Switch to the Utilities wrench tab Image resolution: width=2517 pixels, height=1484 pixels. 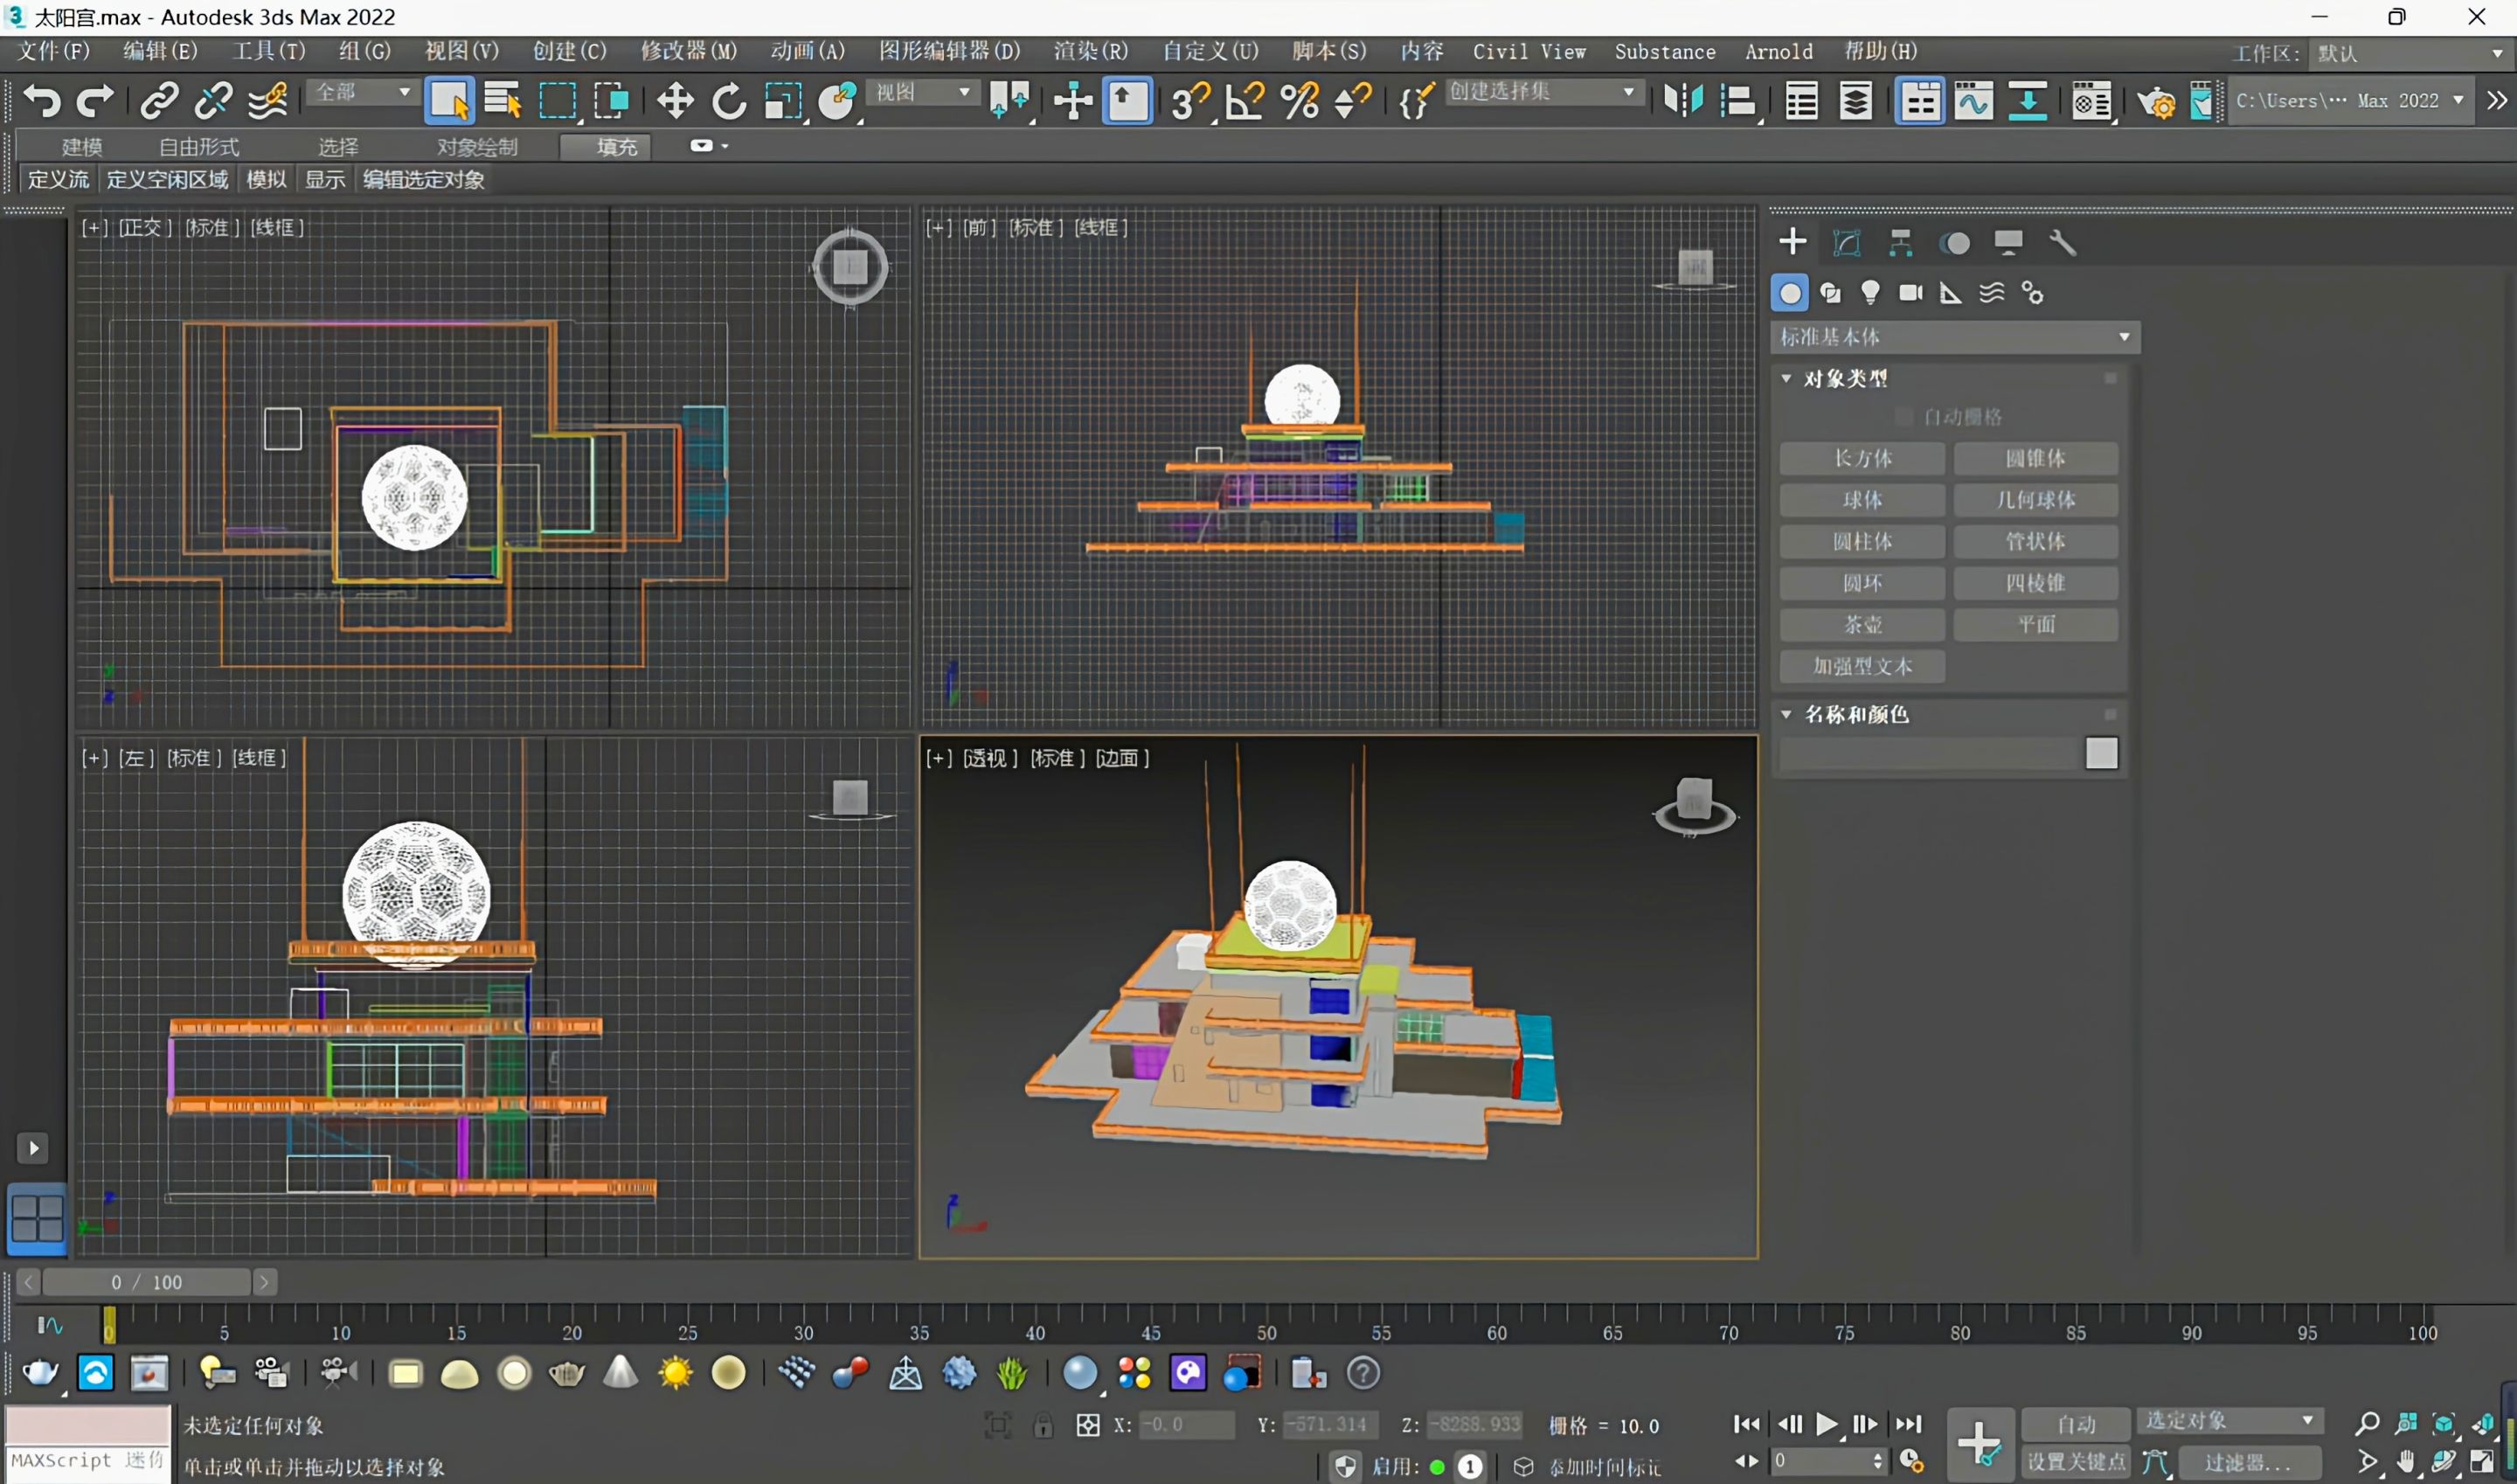(2063, 242)
